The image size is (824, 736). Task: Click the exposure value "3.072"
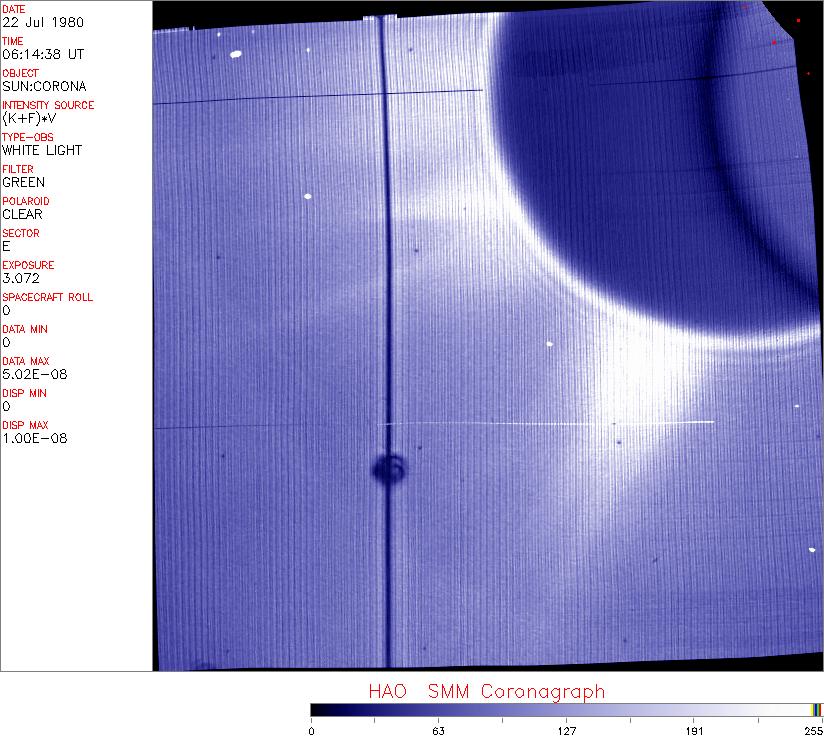coord(20,278)
